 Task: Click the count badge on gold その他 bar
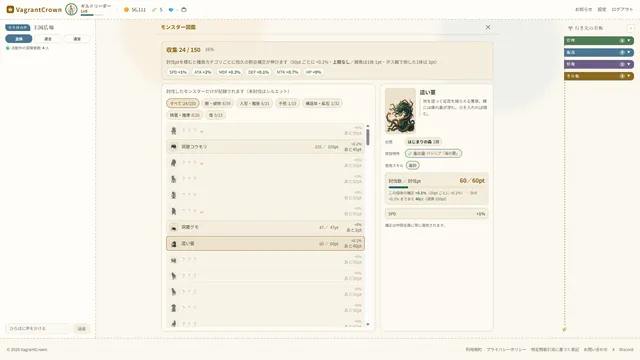(x=622, y=76)
